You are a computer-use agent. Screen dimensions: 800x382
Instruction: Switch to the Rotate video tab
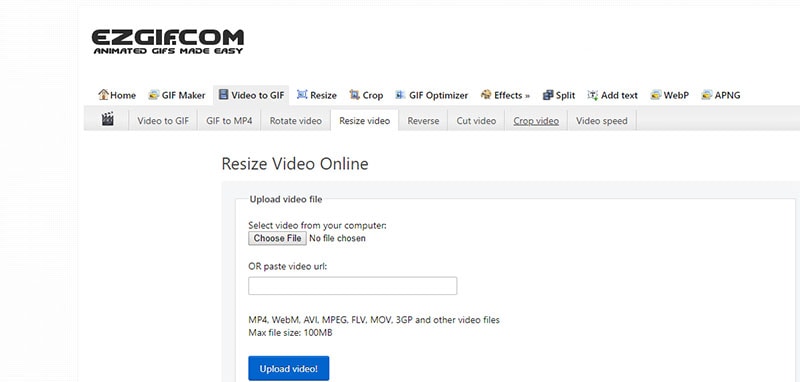296,121
